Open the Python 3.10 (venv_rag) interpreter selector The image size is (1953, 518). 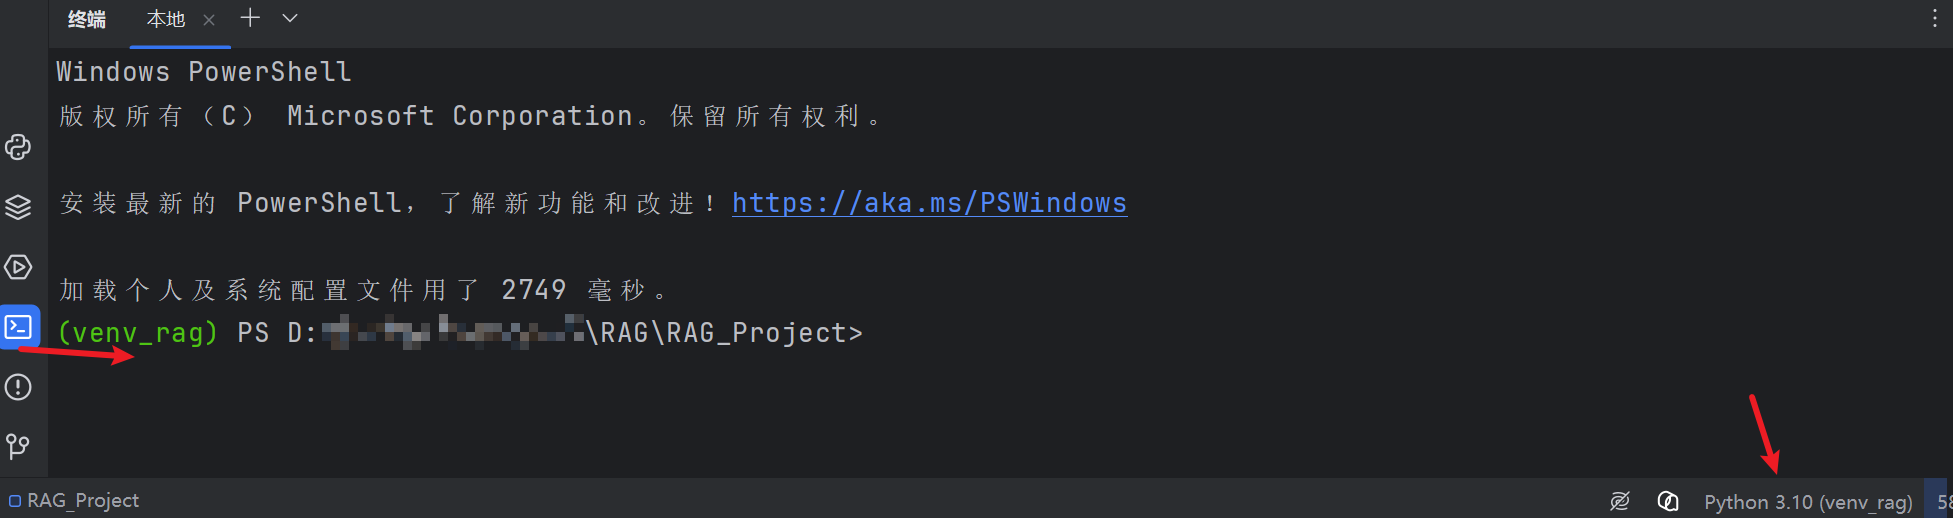point(1808,502)
